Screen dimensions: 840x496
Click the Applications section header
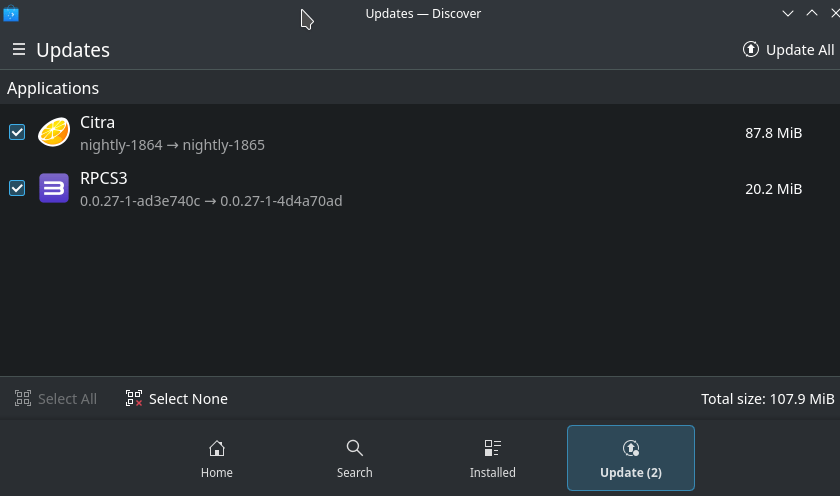click(53, 88)
